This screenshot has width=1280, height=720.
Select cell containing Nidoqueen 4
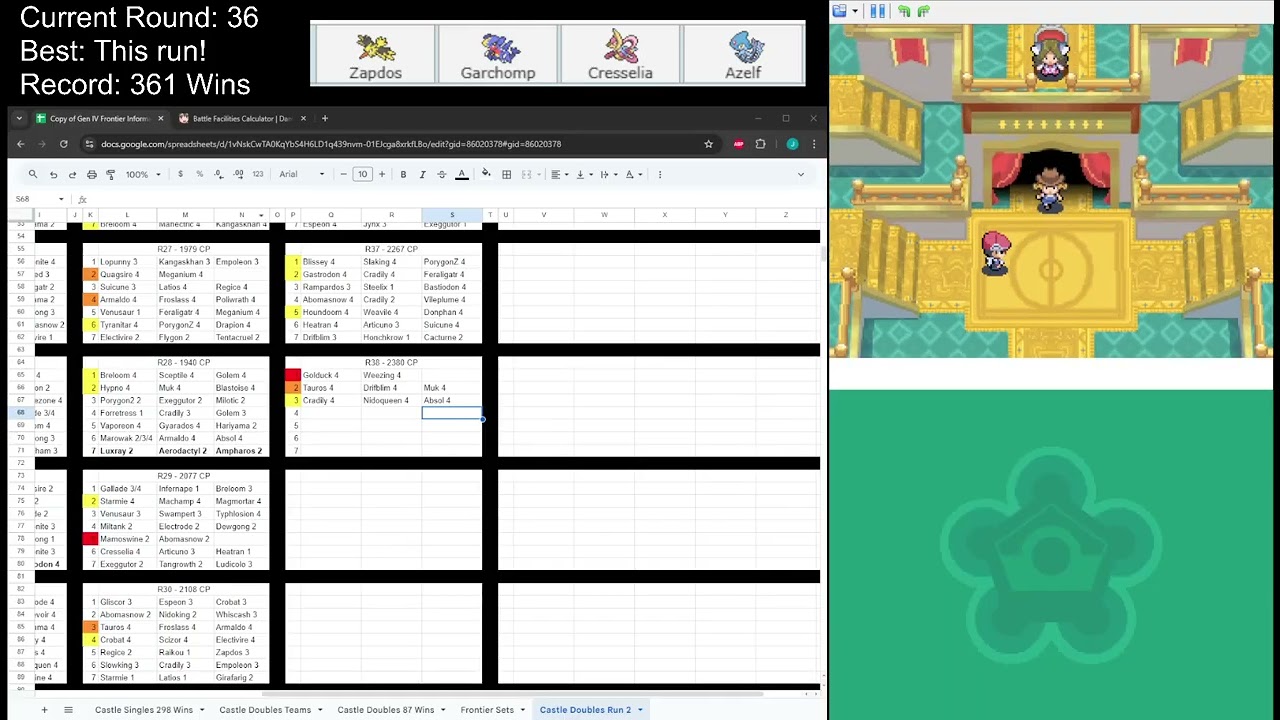click(x=391, y=400)
